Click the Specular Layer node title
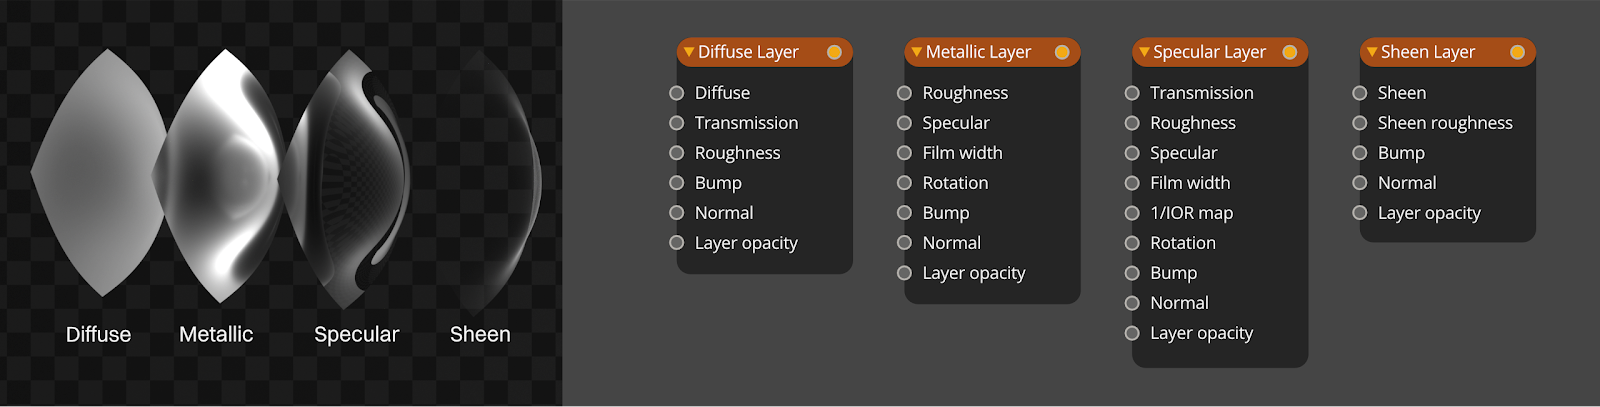 click(x=1209, y=52)
